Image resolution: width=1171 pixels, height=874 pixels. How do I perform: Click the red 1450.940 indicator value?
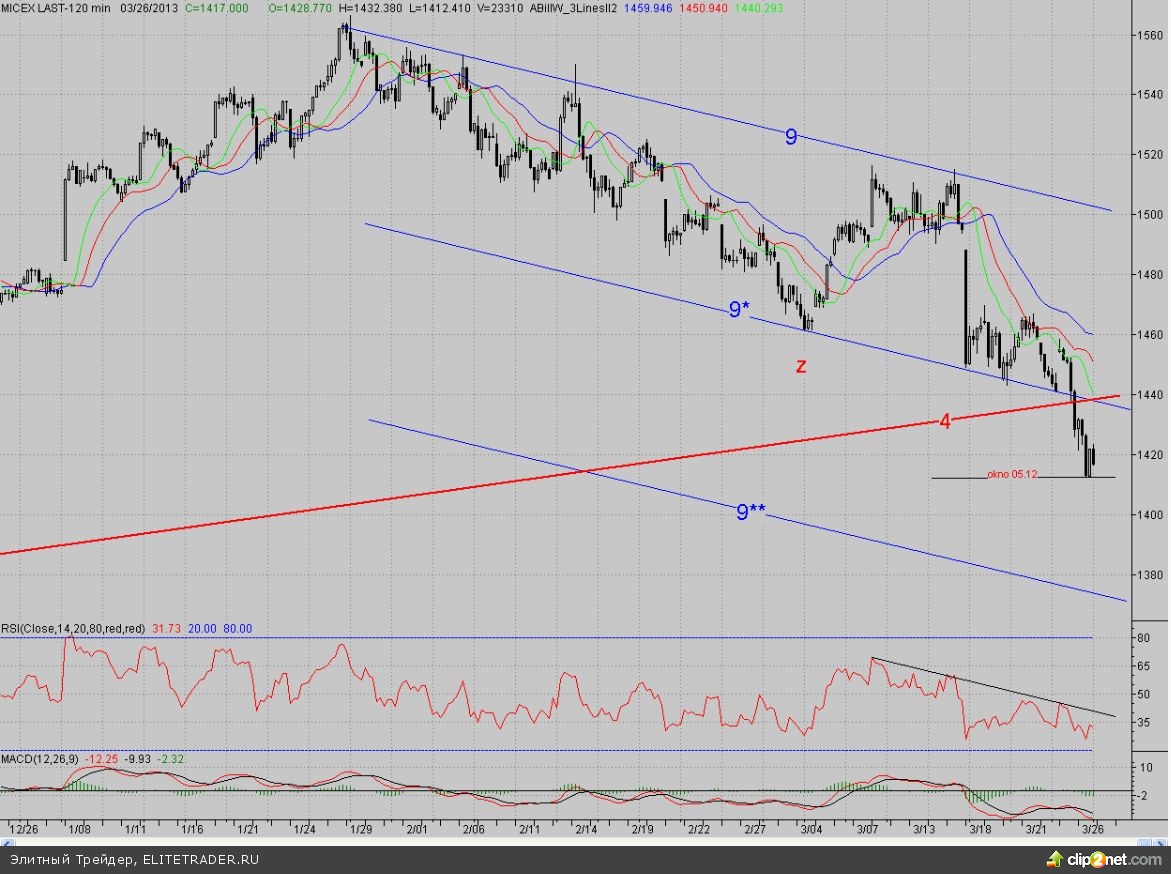pyautogui.click(x=708, y=7)
